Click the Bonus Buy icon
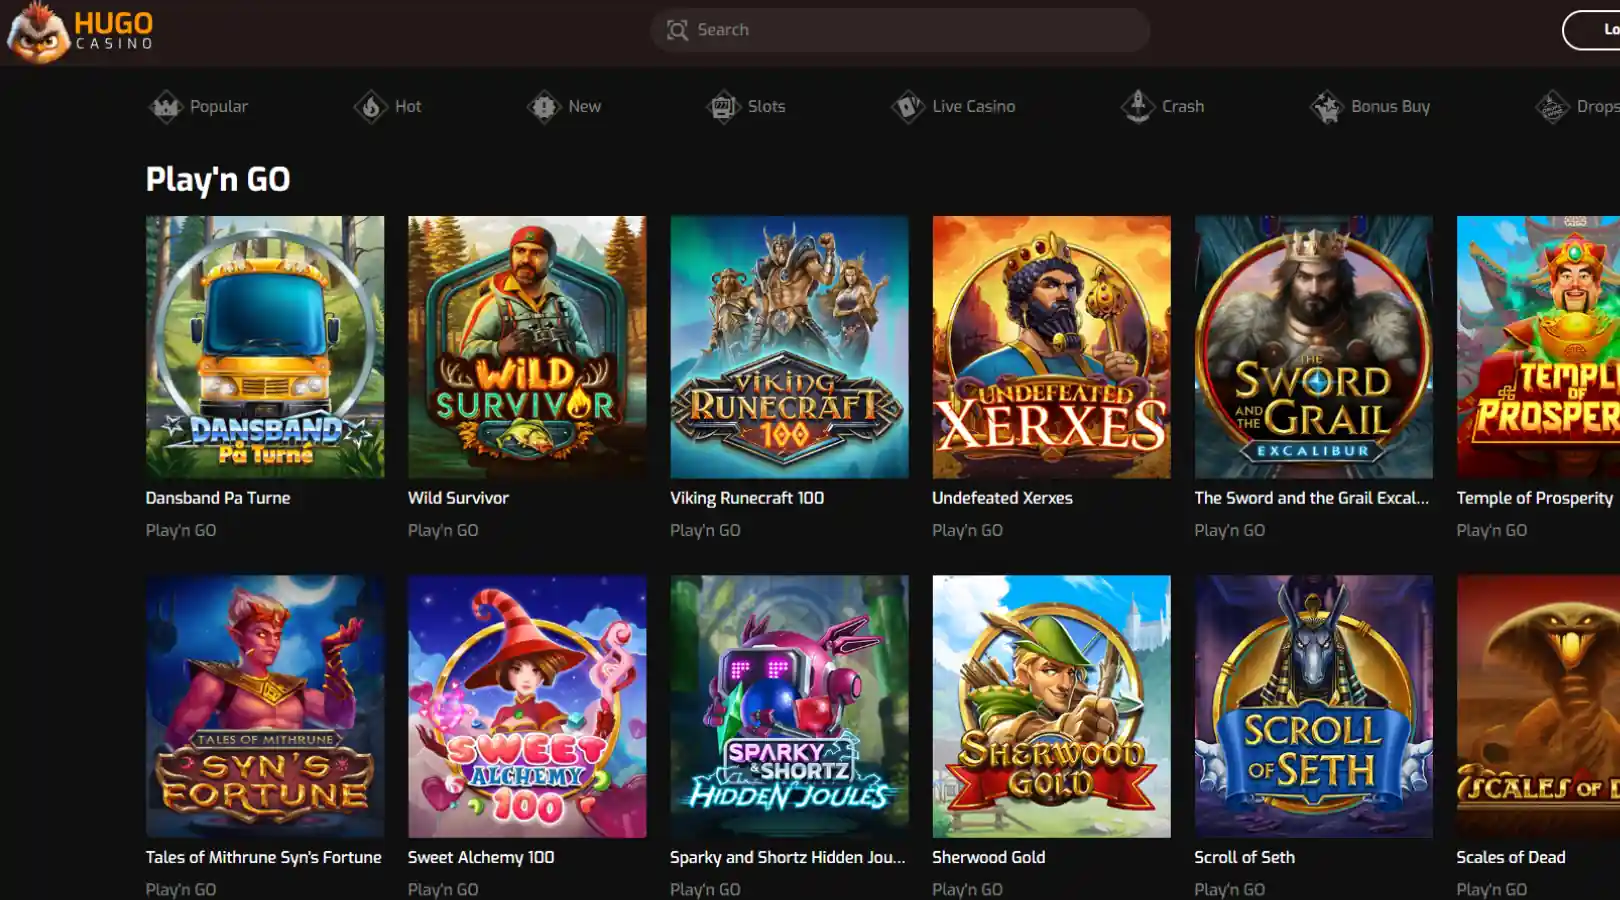1620x900 pixels. pos(1326,106)
